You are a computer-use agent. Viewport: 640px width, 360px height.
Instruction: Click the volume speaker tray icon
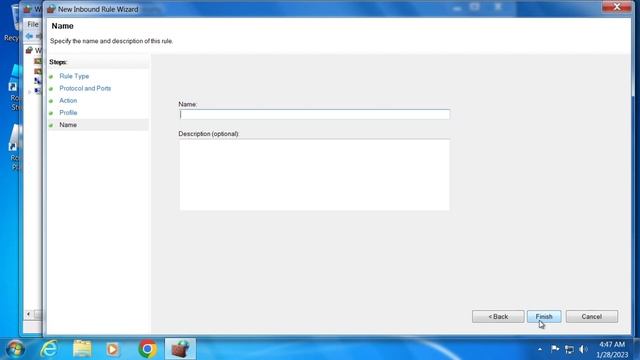[x=583, y=349]
